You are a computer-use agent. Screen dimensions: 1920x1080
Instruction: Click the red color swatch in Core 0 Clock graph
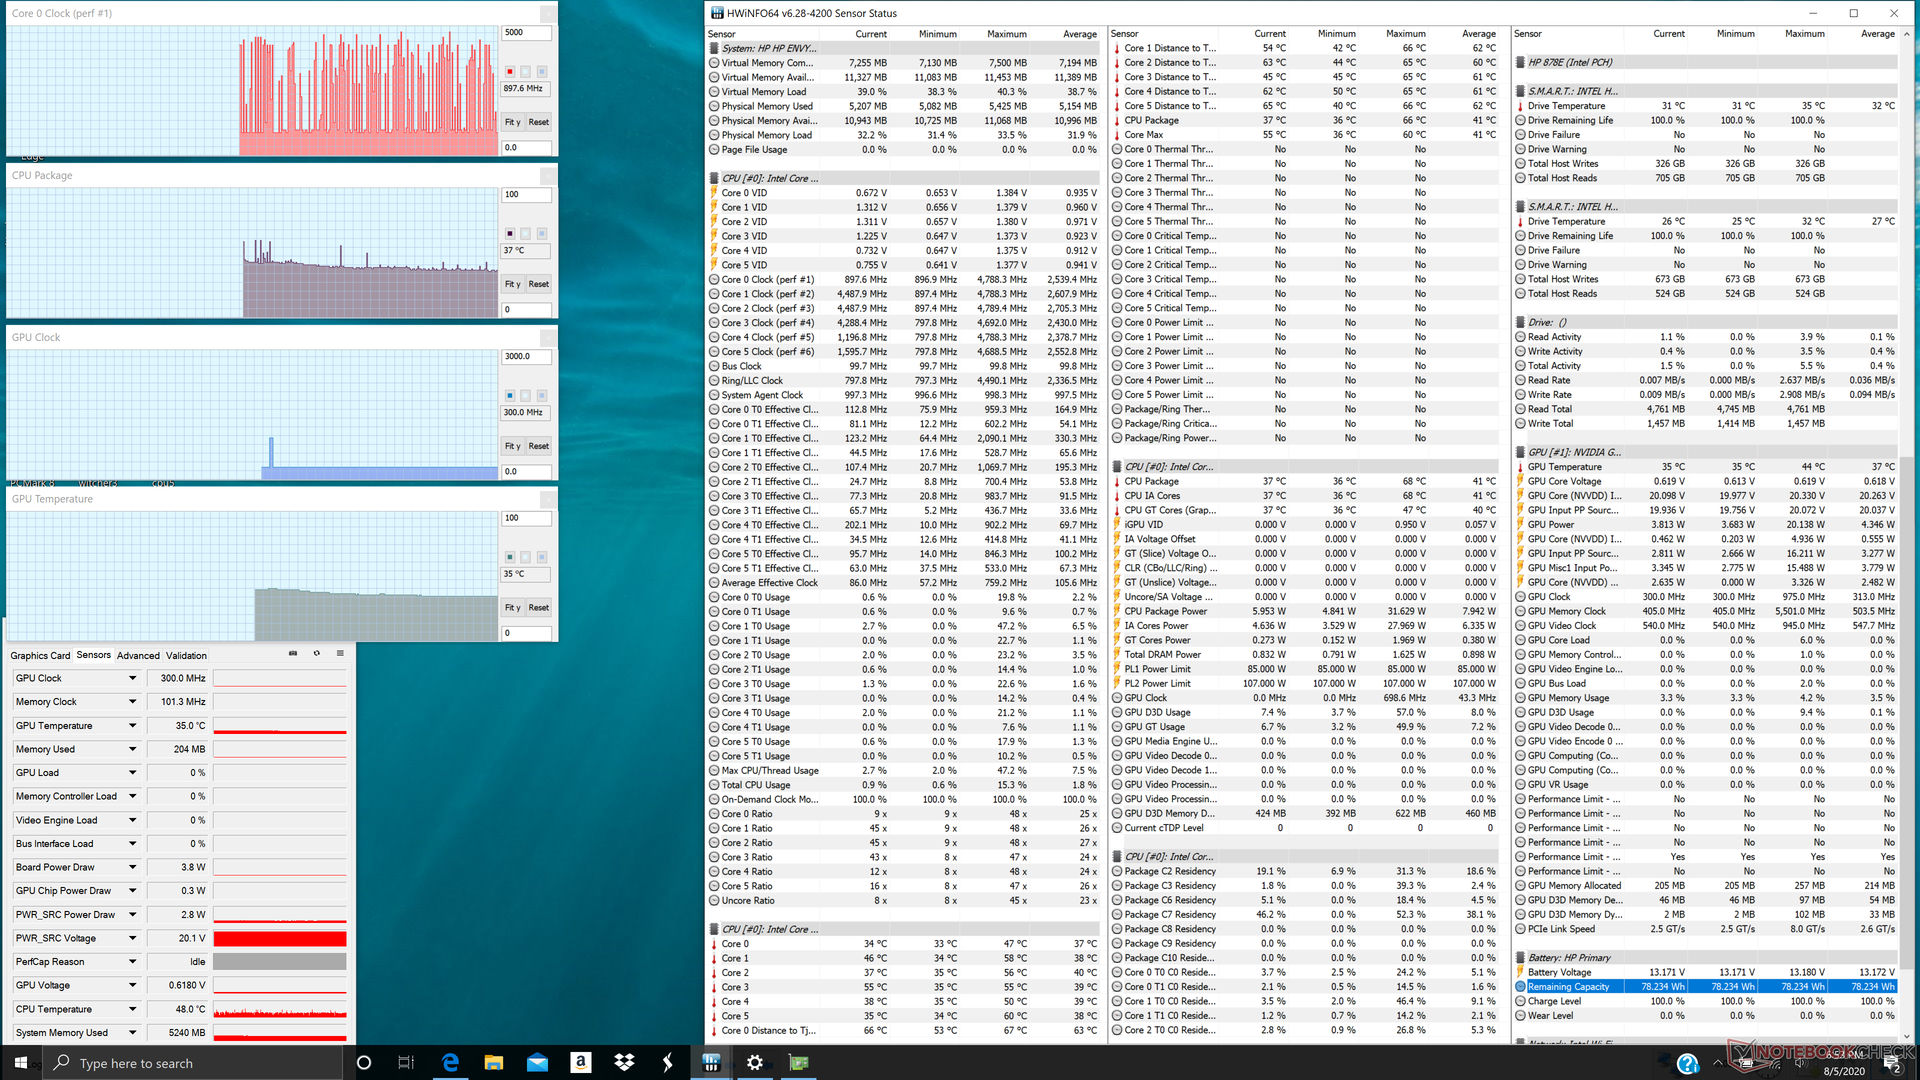pyautogui.click(x=510, y=71)
